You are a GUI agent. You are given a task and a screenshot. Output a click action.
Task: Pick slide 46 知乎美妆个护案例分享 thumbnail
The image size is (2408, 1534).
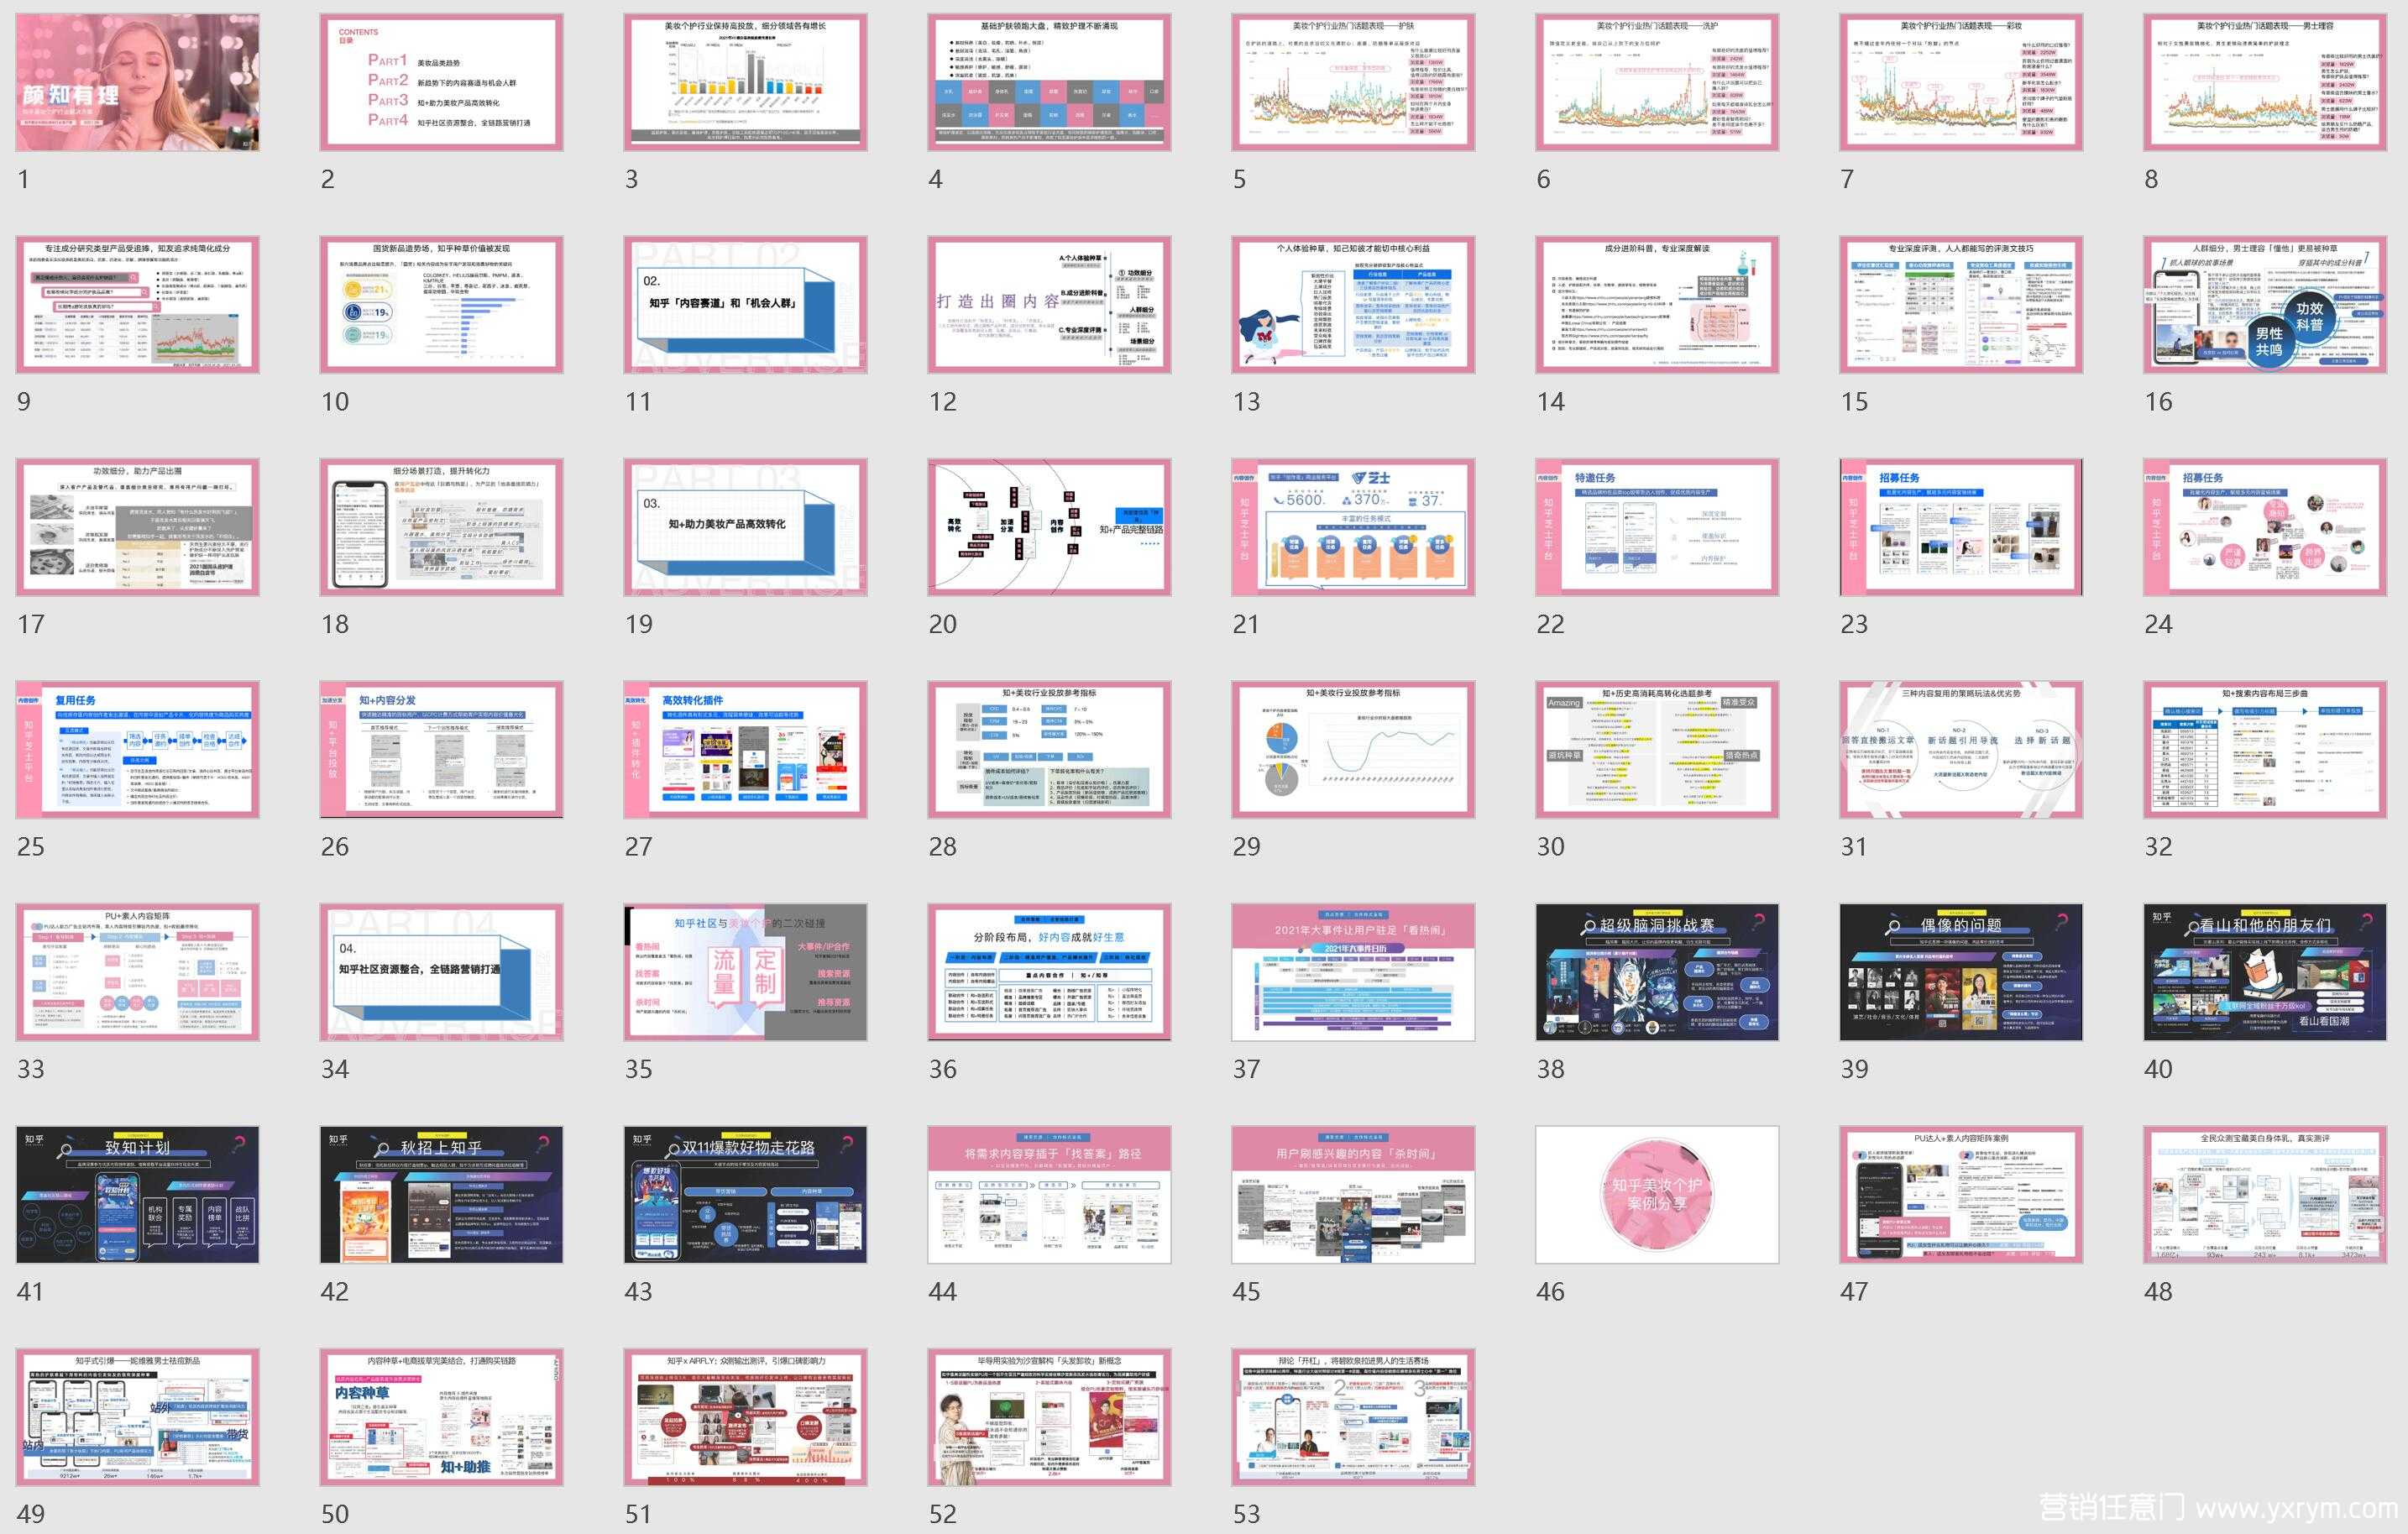1657,1195
